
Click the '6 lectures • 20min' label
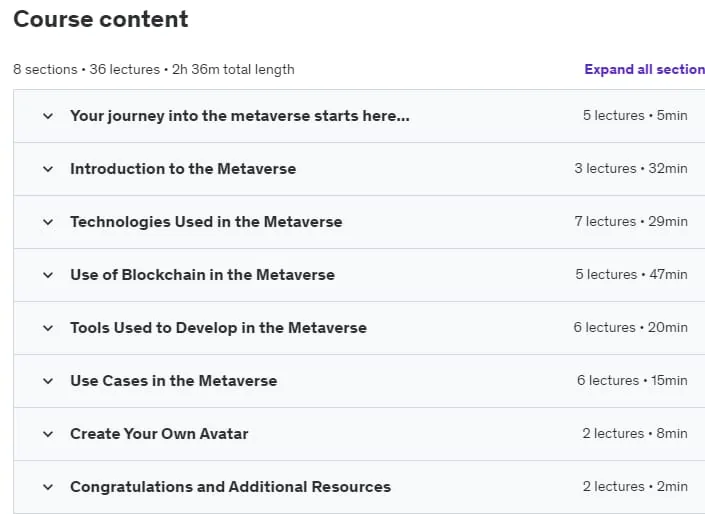click(x=630, y=328)
